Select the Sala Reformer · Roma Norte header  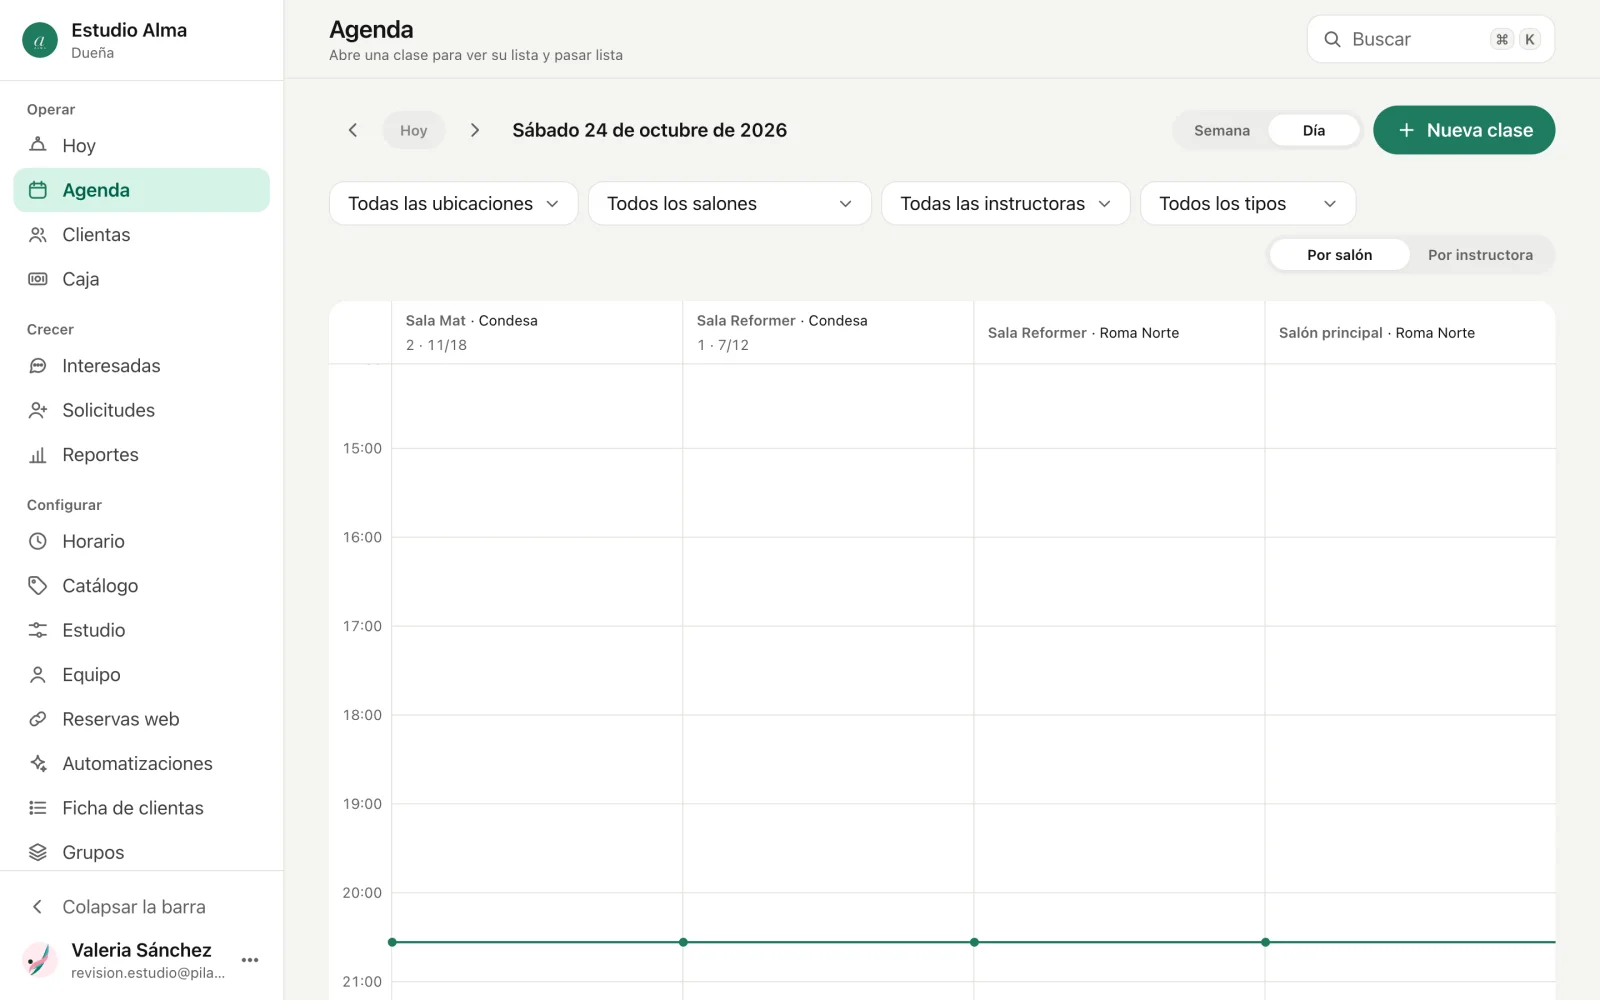pos(1119,333)
